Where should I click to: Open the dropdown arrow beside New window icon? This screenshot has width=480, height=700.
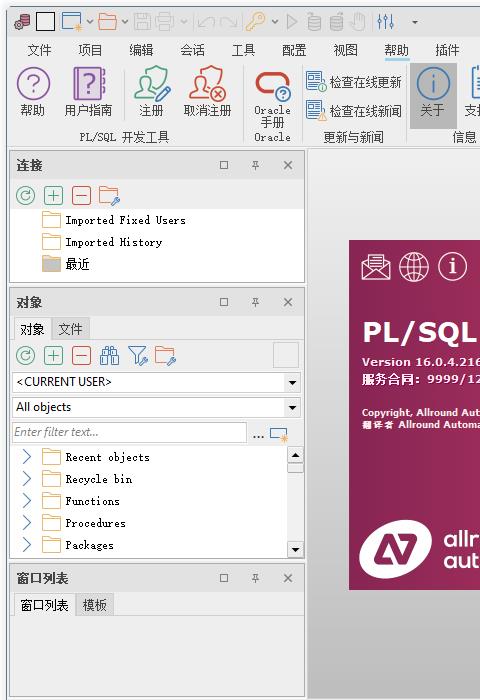[x=90, y=21]
